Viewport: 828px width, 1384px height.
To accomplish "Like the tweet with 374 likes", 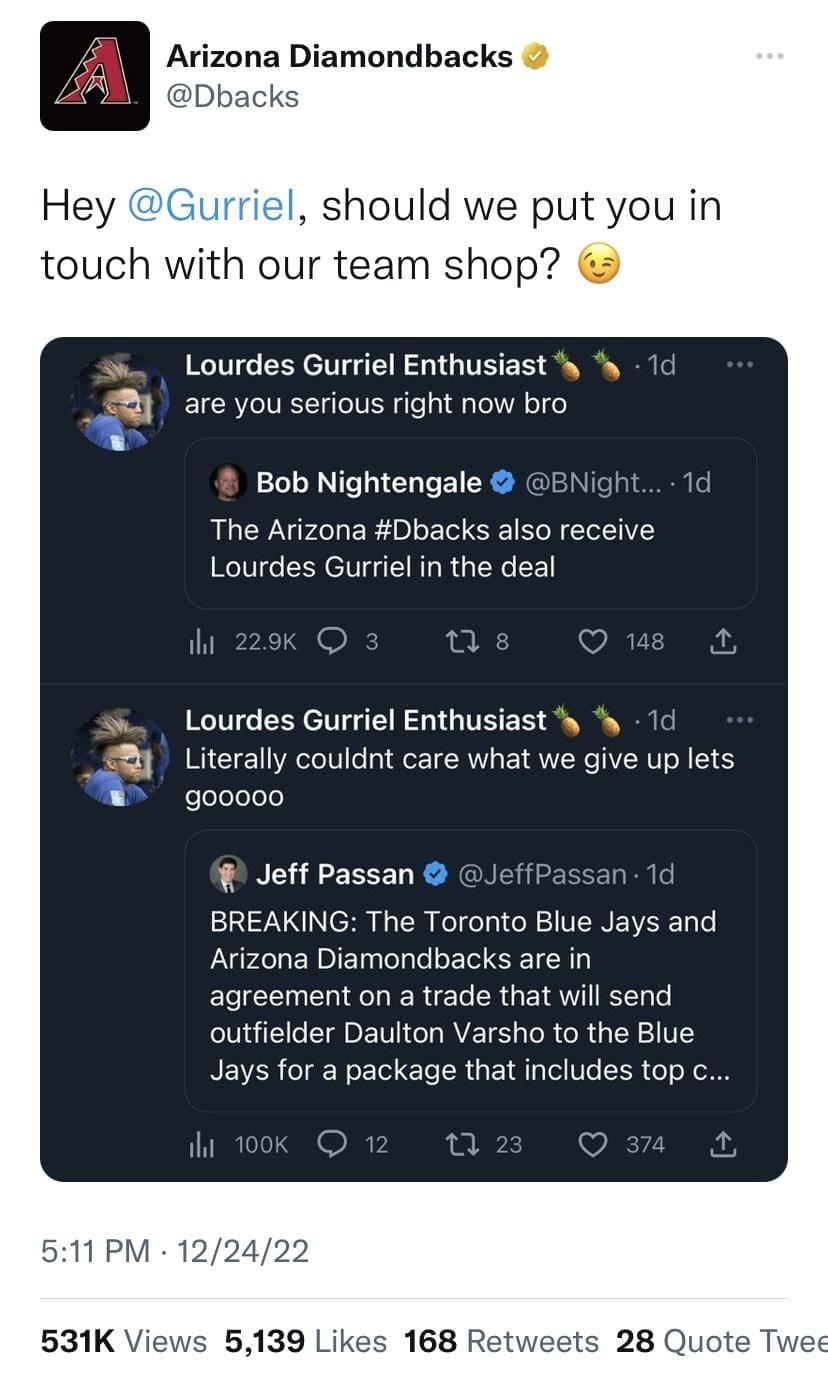I will point(595,1144).
